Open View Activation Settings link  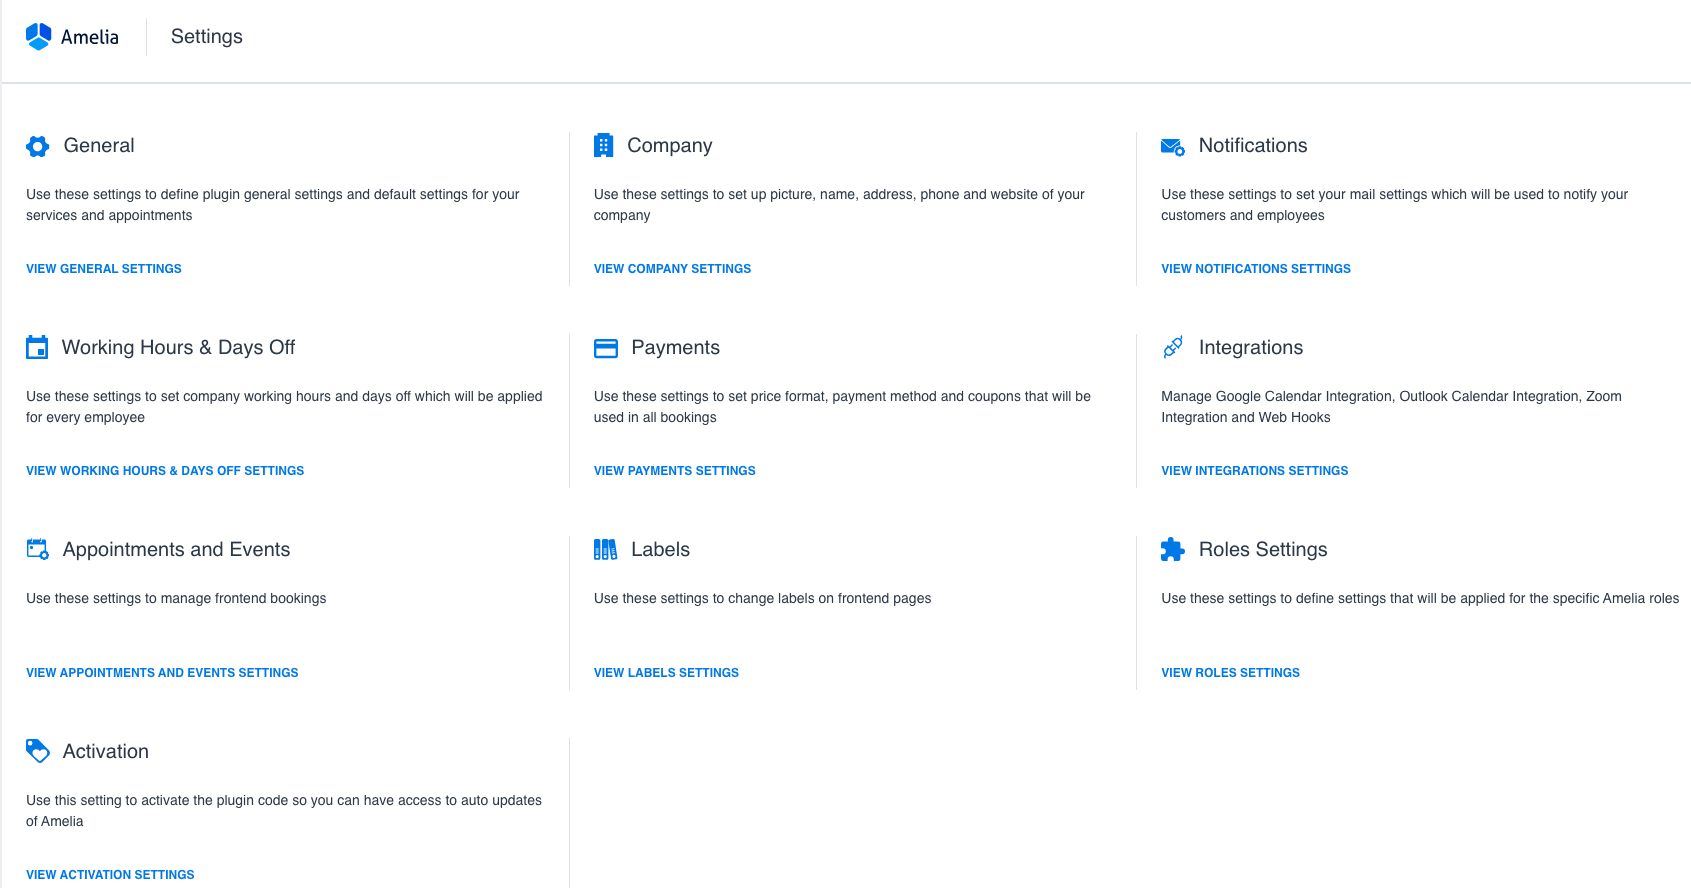pos(110,875)
